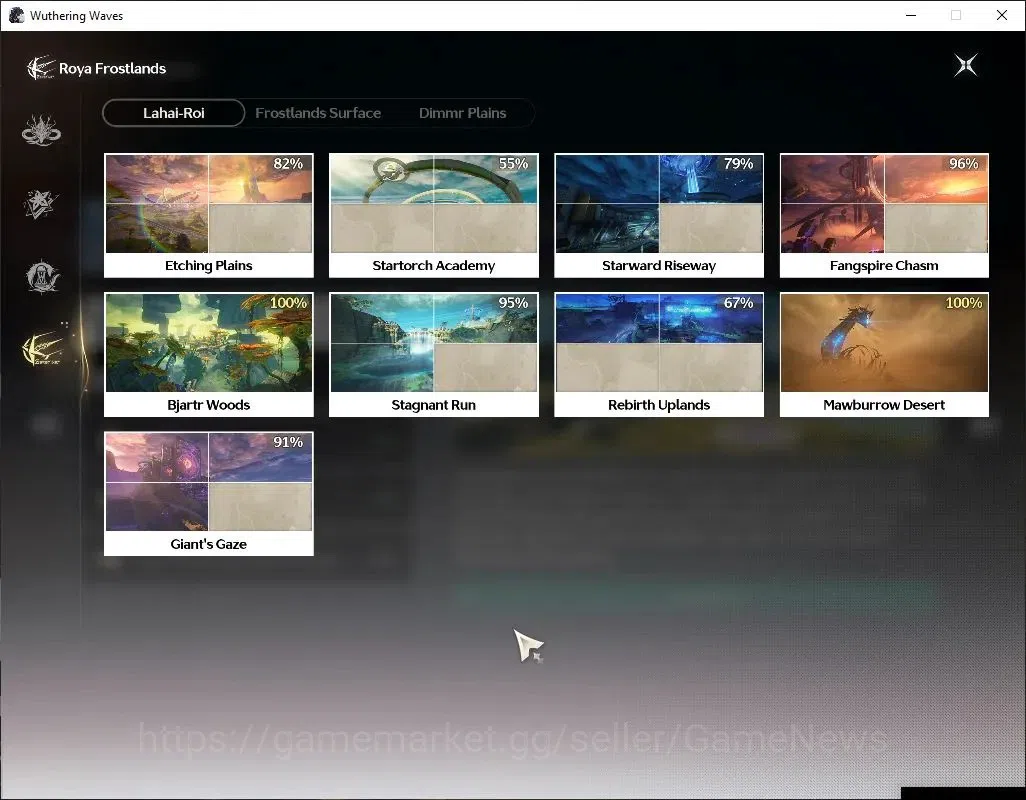This screenshot has height=800, width=1026.
Task: Switch to the Dimmr Plains tab
Action: pos(462,113)
